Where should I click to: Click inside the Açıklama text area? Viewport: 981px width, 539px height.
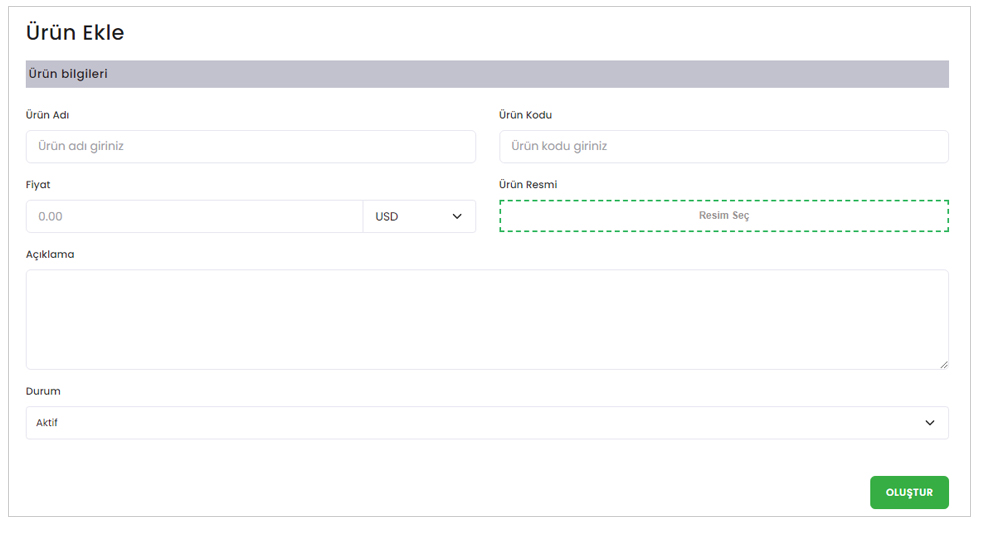pos(486,319)
